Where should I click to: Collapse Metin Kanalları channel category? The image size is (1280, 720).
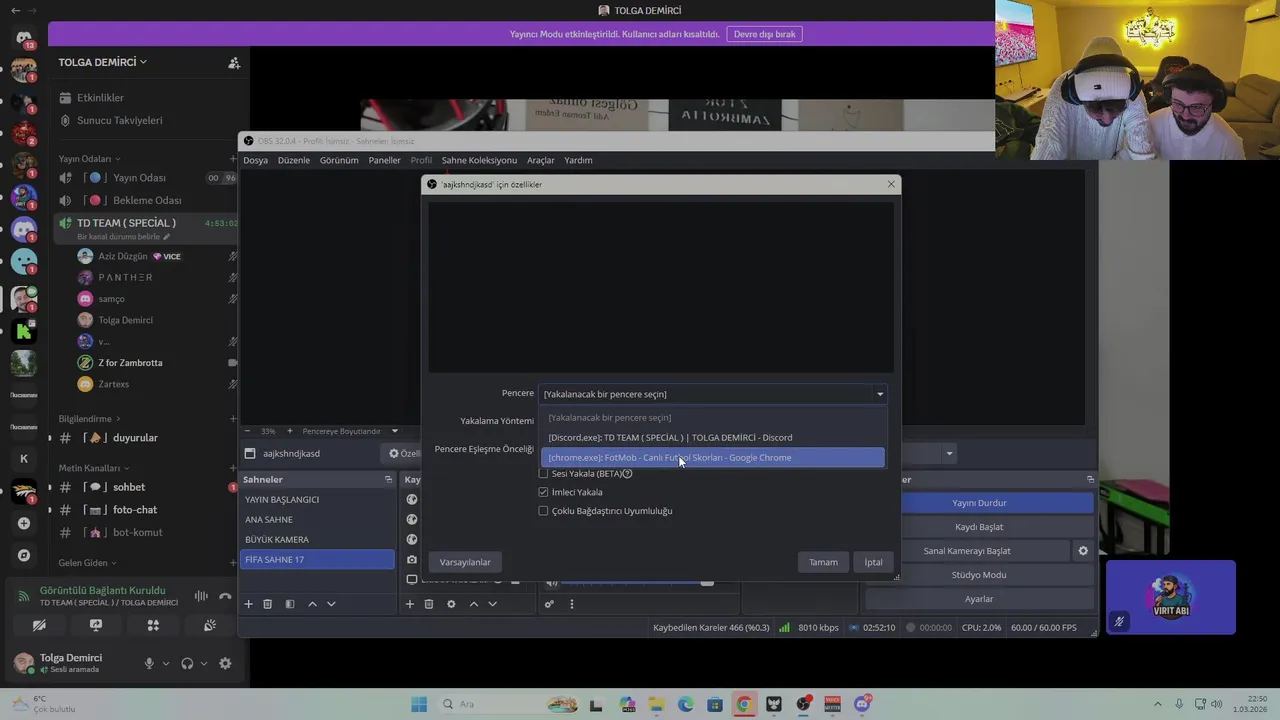click(93, 468)
